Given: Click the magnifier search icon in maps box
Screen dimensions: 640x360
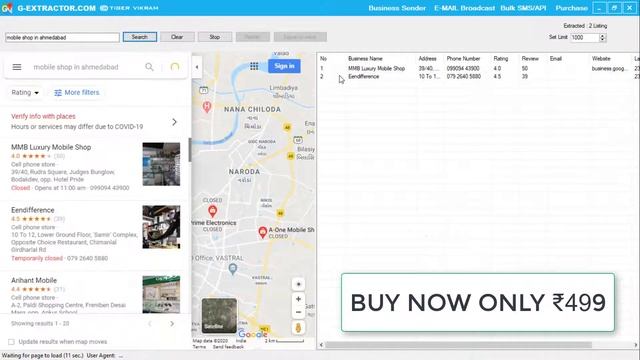Looking at the screenshot, I should pos(149,67).
